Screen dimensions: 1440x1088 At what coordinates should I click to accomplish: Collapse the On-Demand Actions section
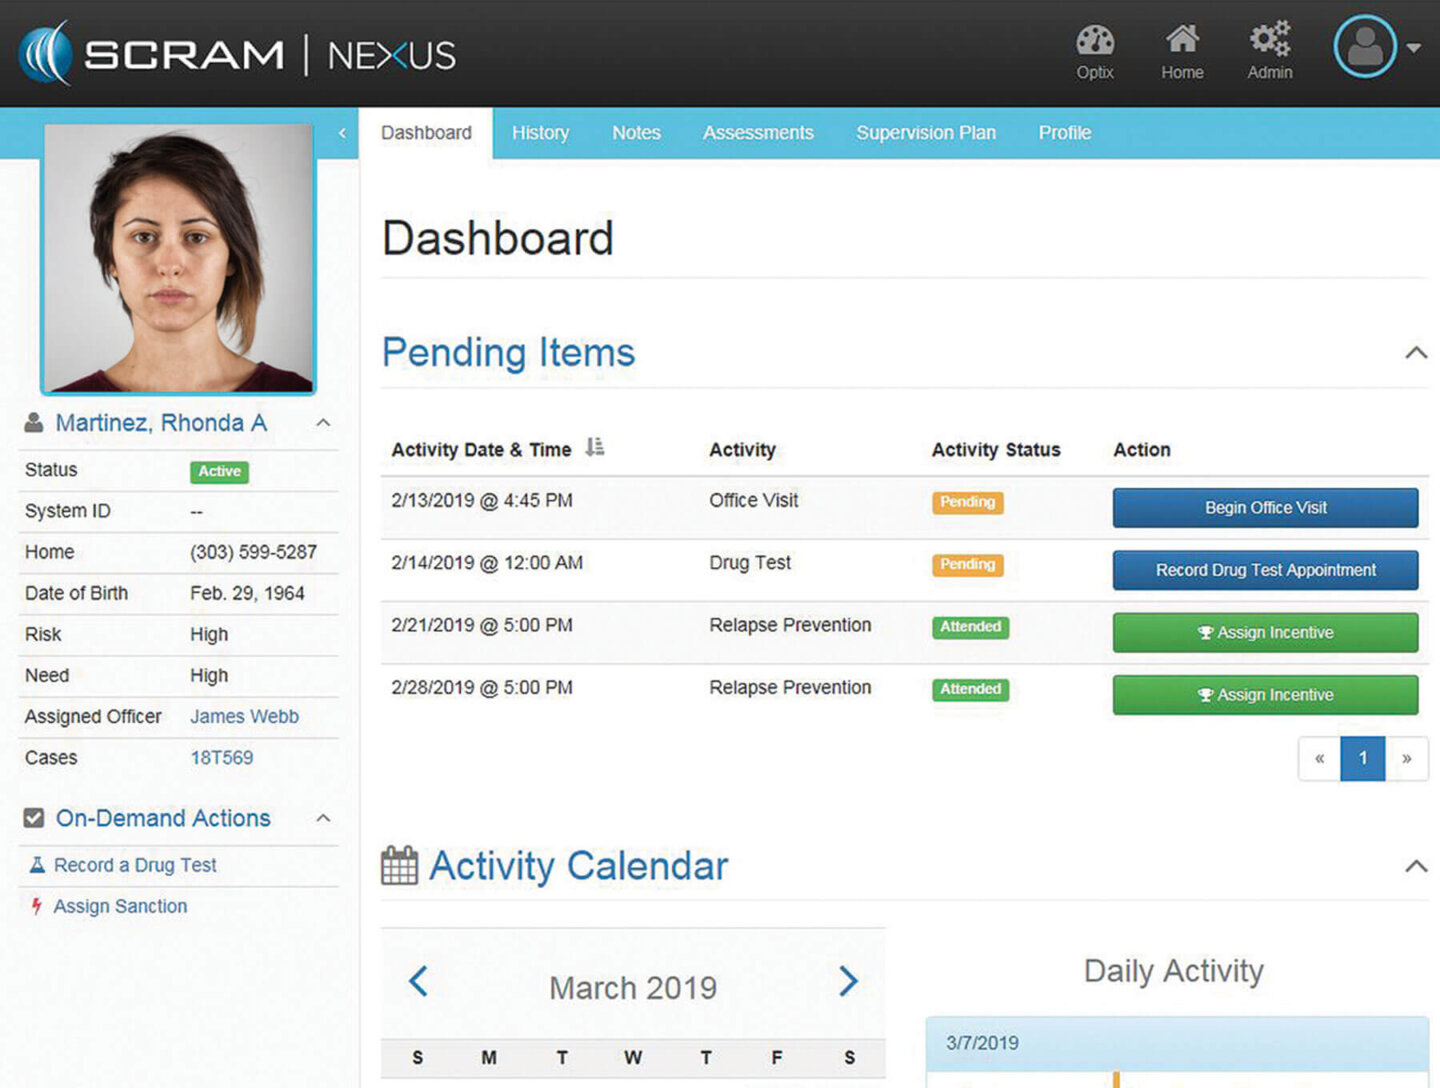pos(323,817)
